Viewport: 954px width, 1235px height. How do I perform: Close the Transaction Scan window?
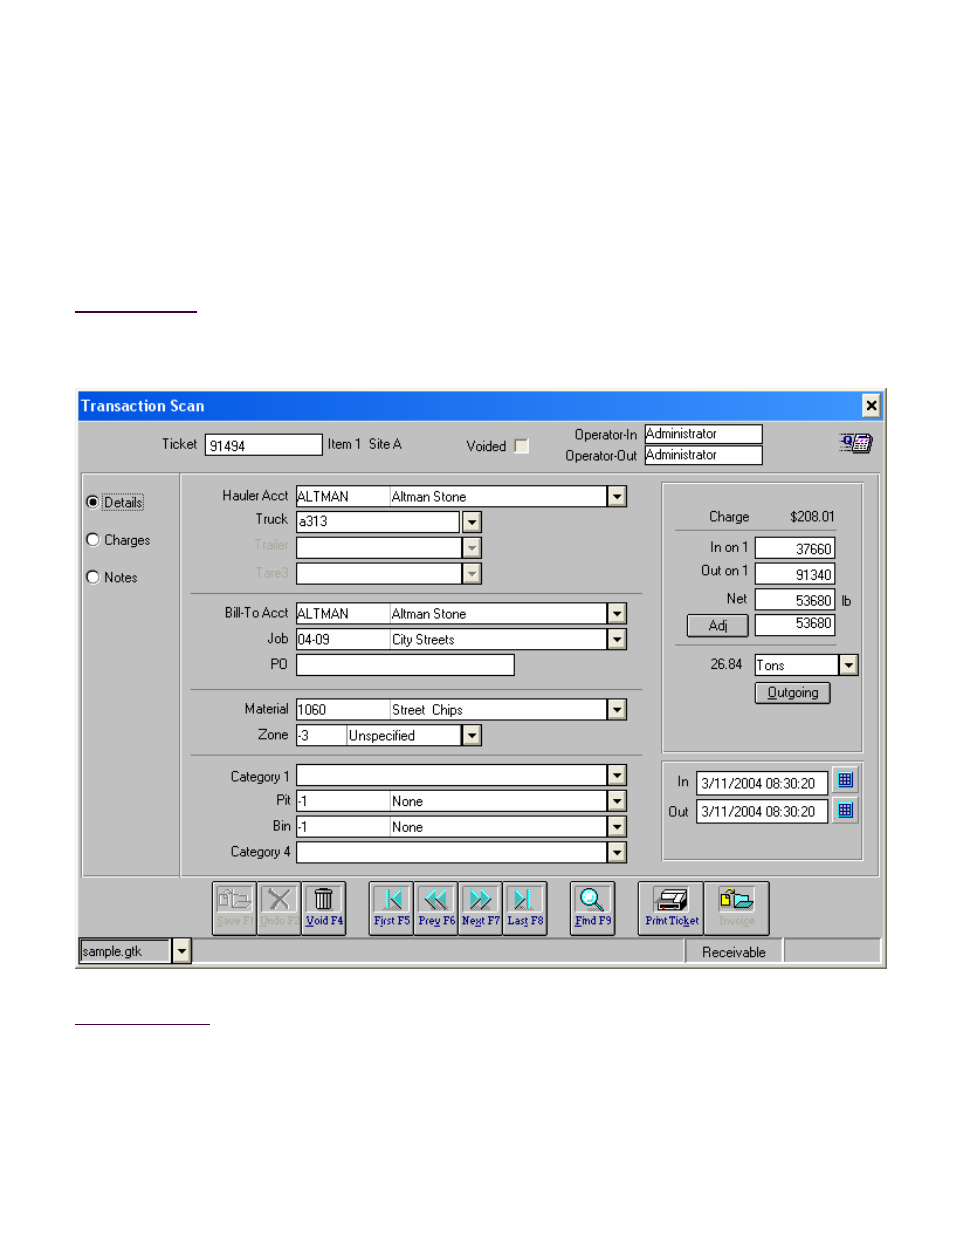[871, 405]
